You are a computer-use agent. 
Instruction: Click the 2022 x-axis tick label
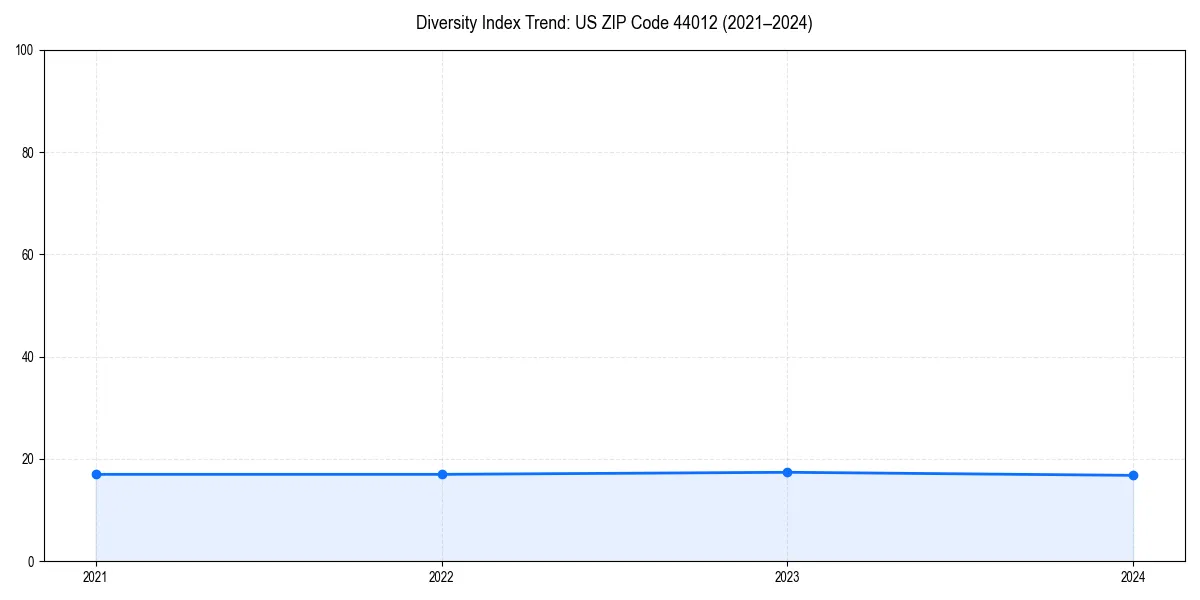point(441,577)
